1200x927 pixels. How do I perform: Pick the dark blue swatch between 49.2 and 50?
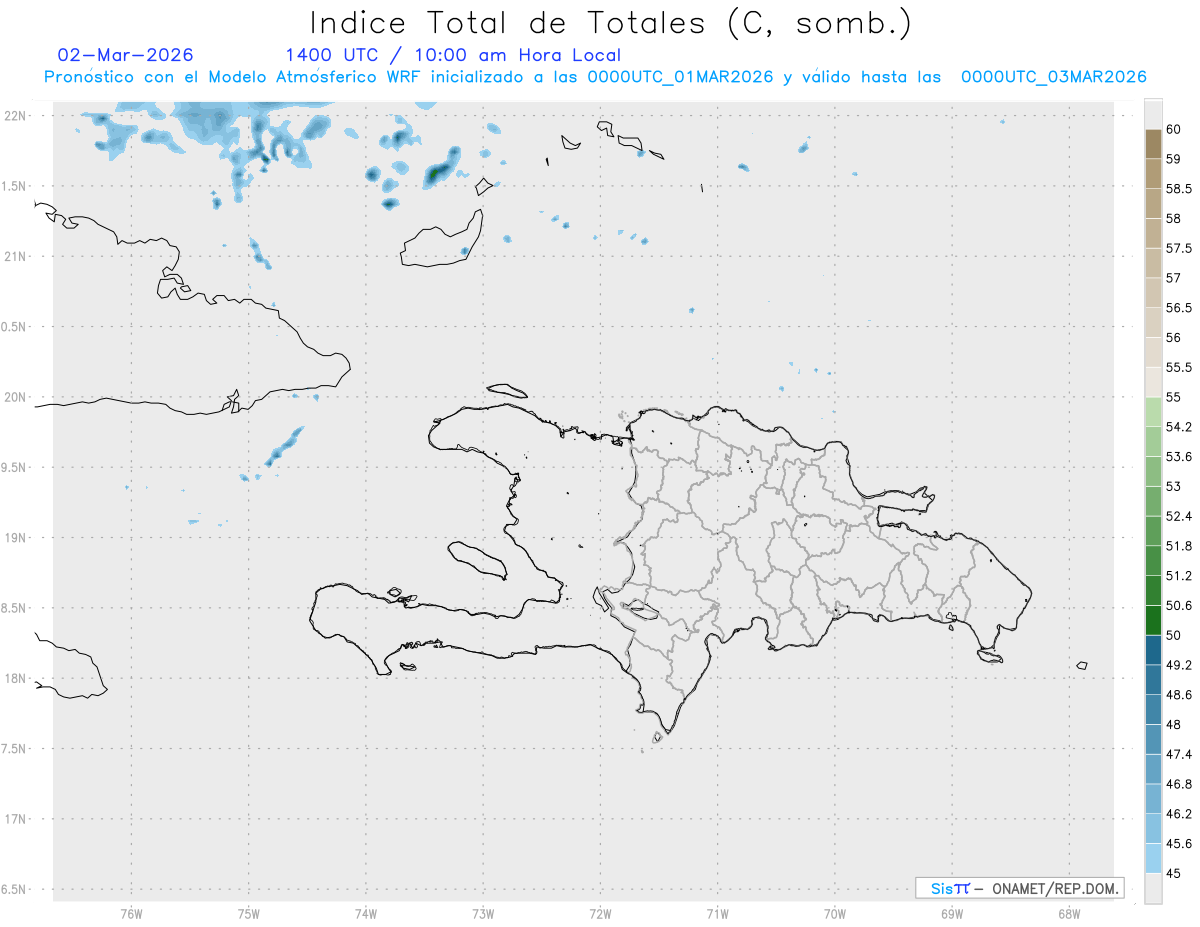click(x=1153, y=650)
